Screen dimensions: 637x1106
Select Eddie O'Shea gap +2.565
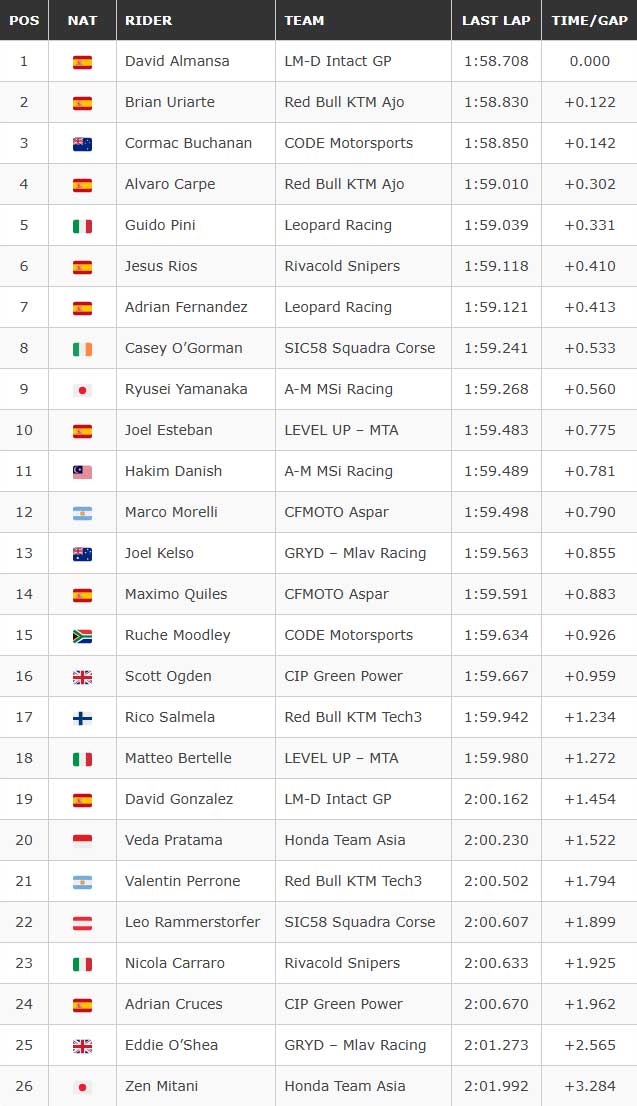590,1045
